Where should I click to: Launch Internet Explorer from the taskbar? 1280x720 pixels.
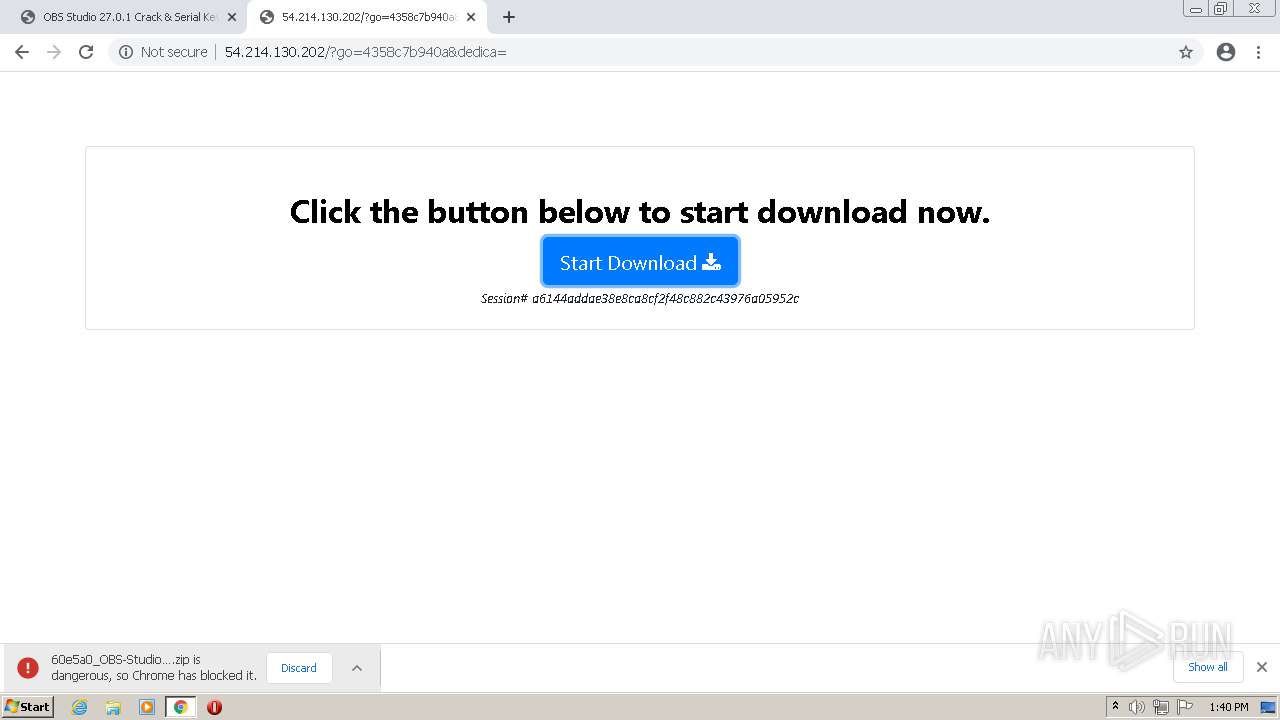[80, 707]
